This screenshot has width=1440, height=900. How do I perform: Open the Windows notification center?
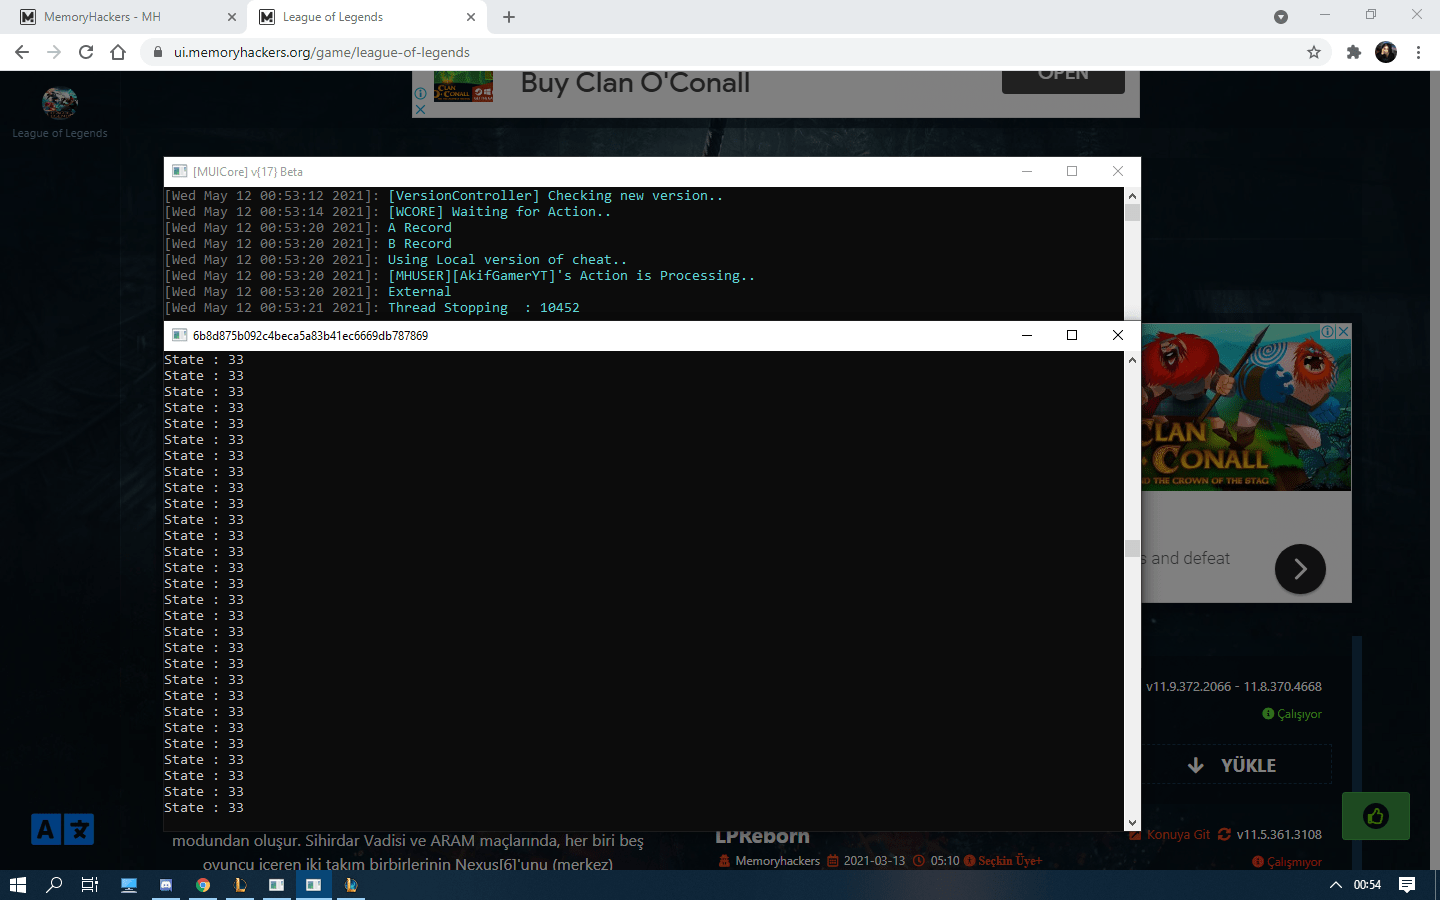[x=1407, y=885]
